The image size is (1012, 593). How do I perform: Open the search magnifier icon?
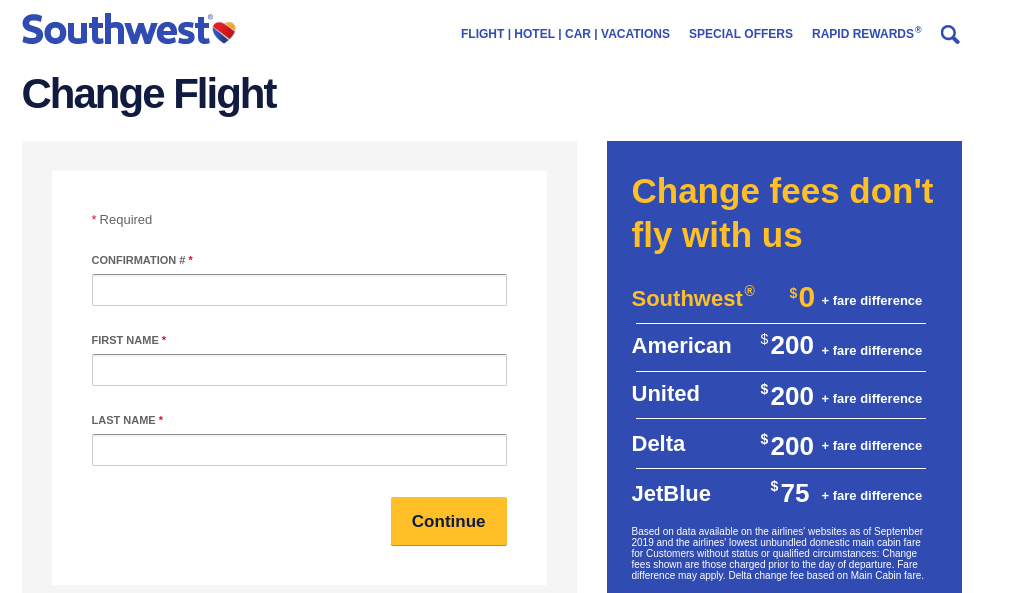click(949, 34)
